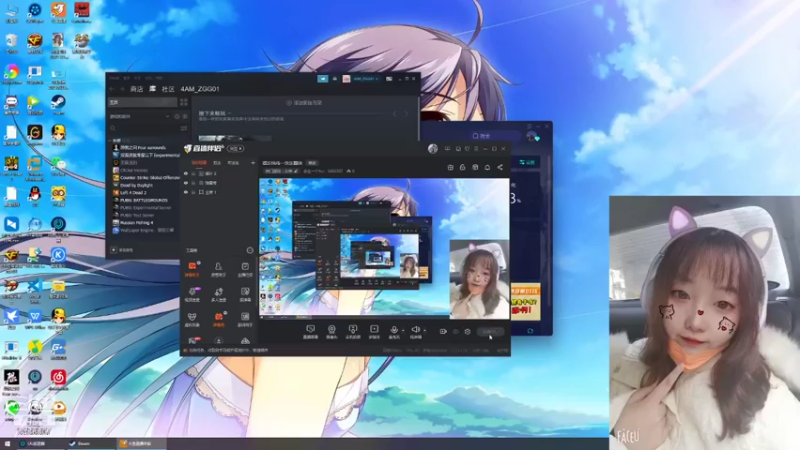Image resolution: width=800 pixels, height=450 pixels.
Task: Click the Steam library home field
Action: [142, 102]
